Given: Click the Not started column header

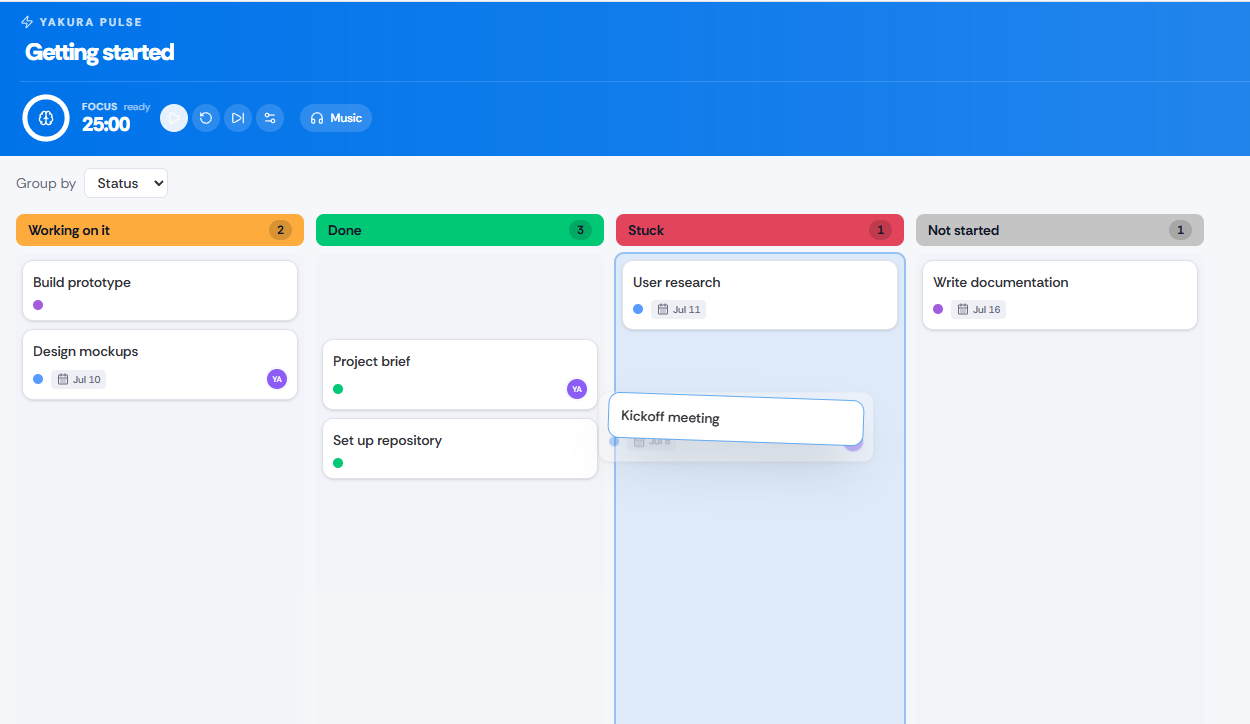Looking at the screenshot, I should coord(1060,230).
